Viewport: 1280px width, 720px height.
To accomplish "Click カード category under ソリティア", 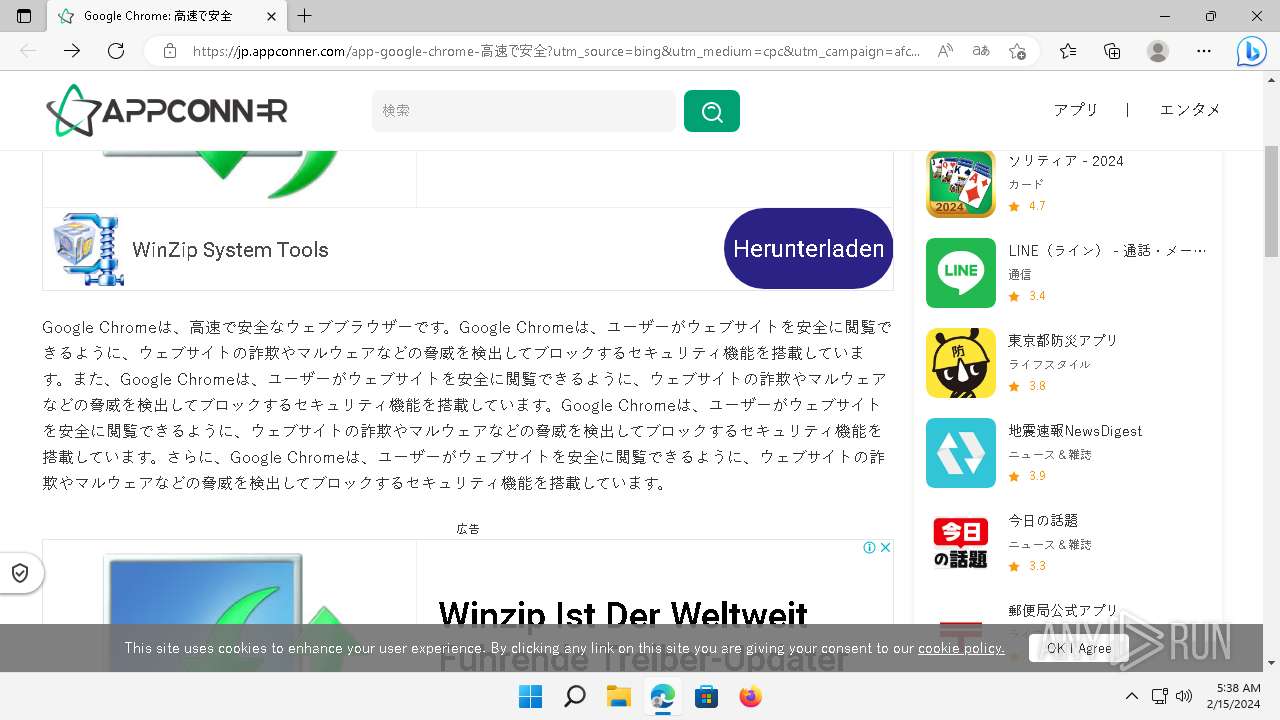I will [x=1026, y=184].
